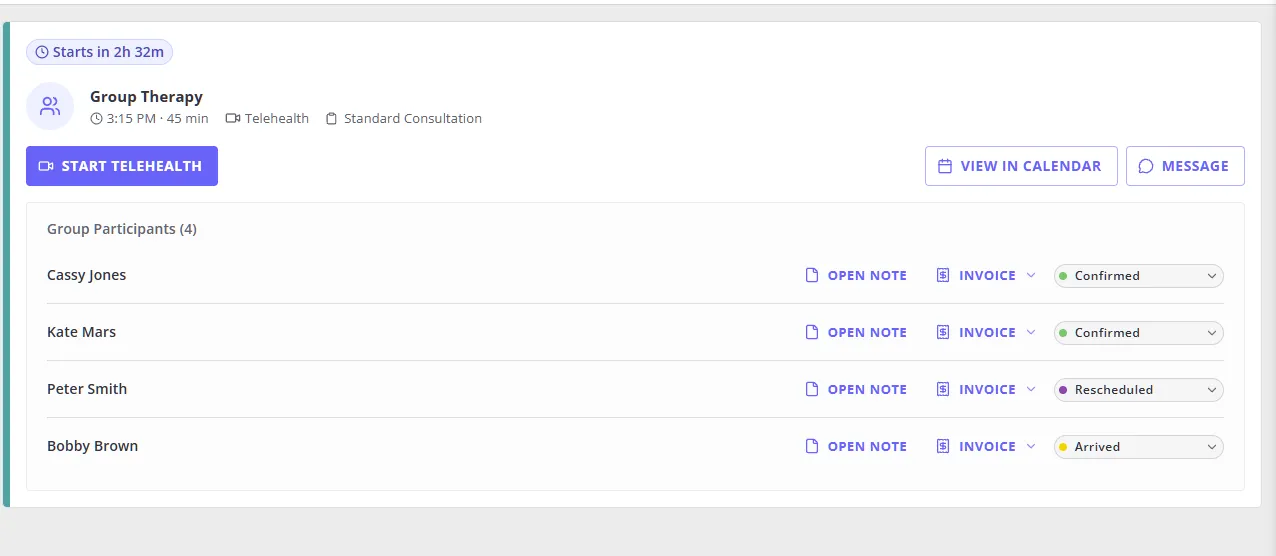Click the 3:15 PM · 45 min text

point(158,119)
